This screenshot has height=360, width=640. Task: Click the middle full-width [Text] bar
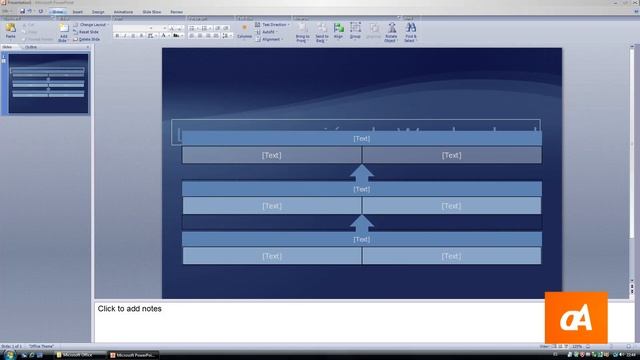point(362,189)
